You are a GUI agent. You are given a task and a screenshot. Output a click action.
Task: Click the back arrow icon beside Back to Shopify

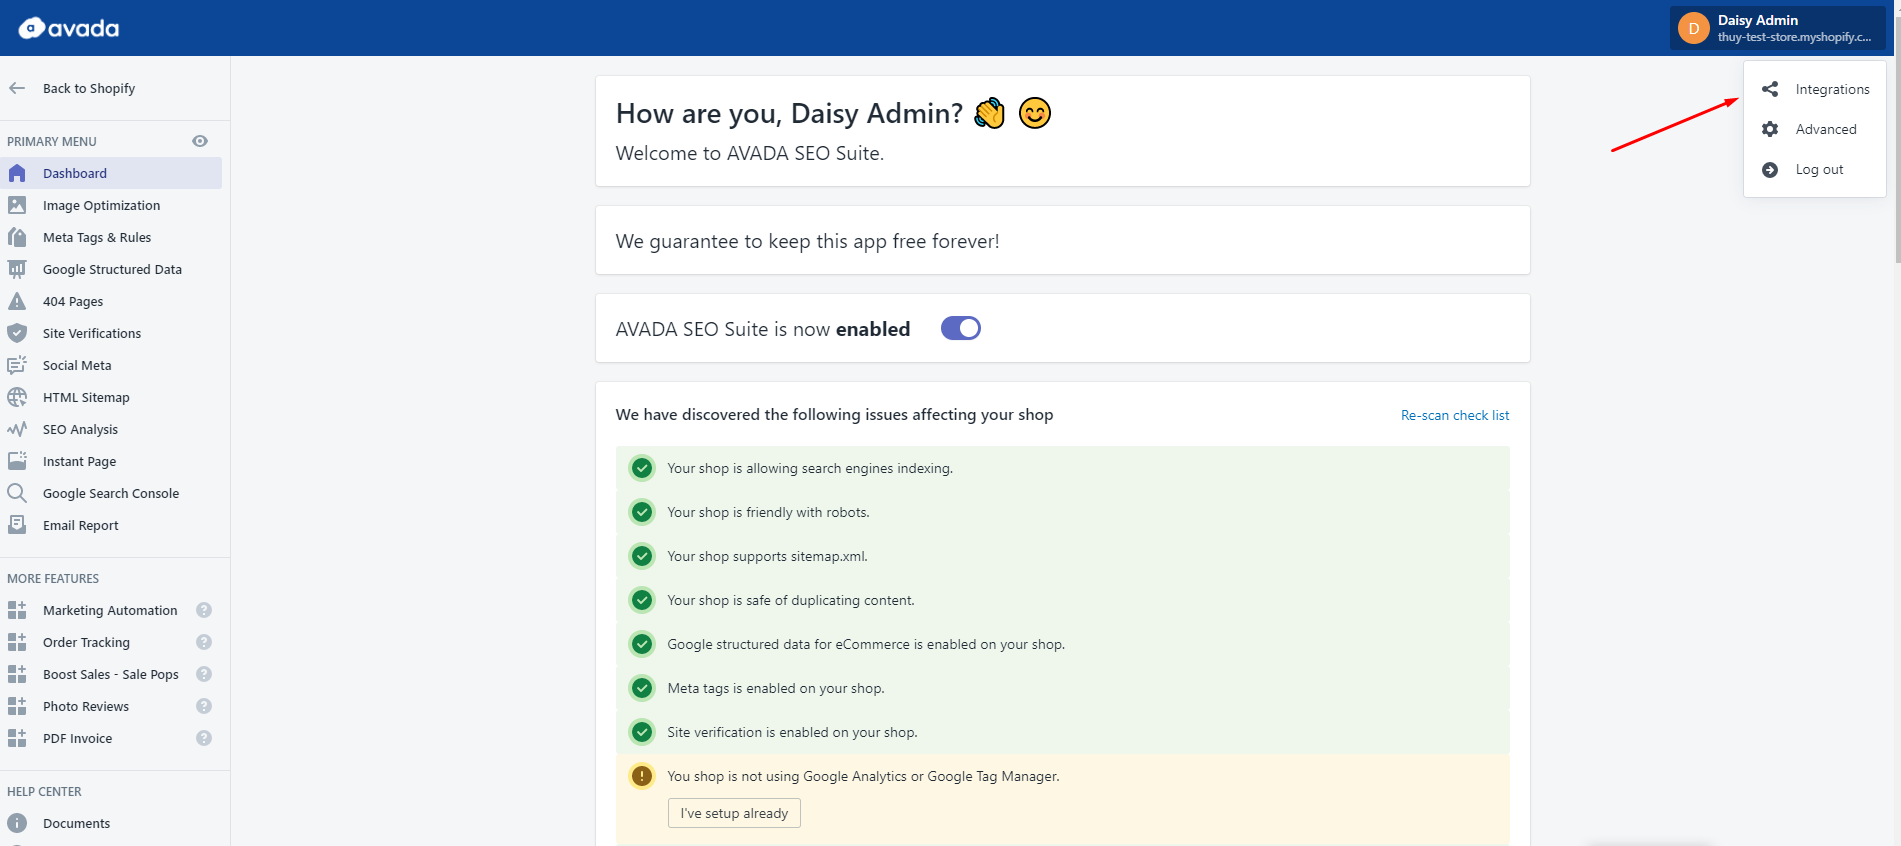click(17, 88)
